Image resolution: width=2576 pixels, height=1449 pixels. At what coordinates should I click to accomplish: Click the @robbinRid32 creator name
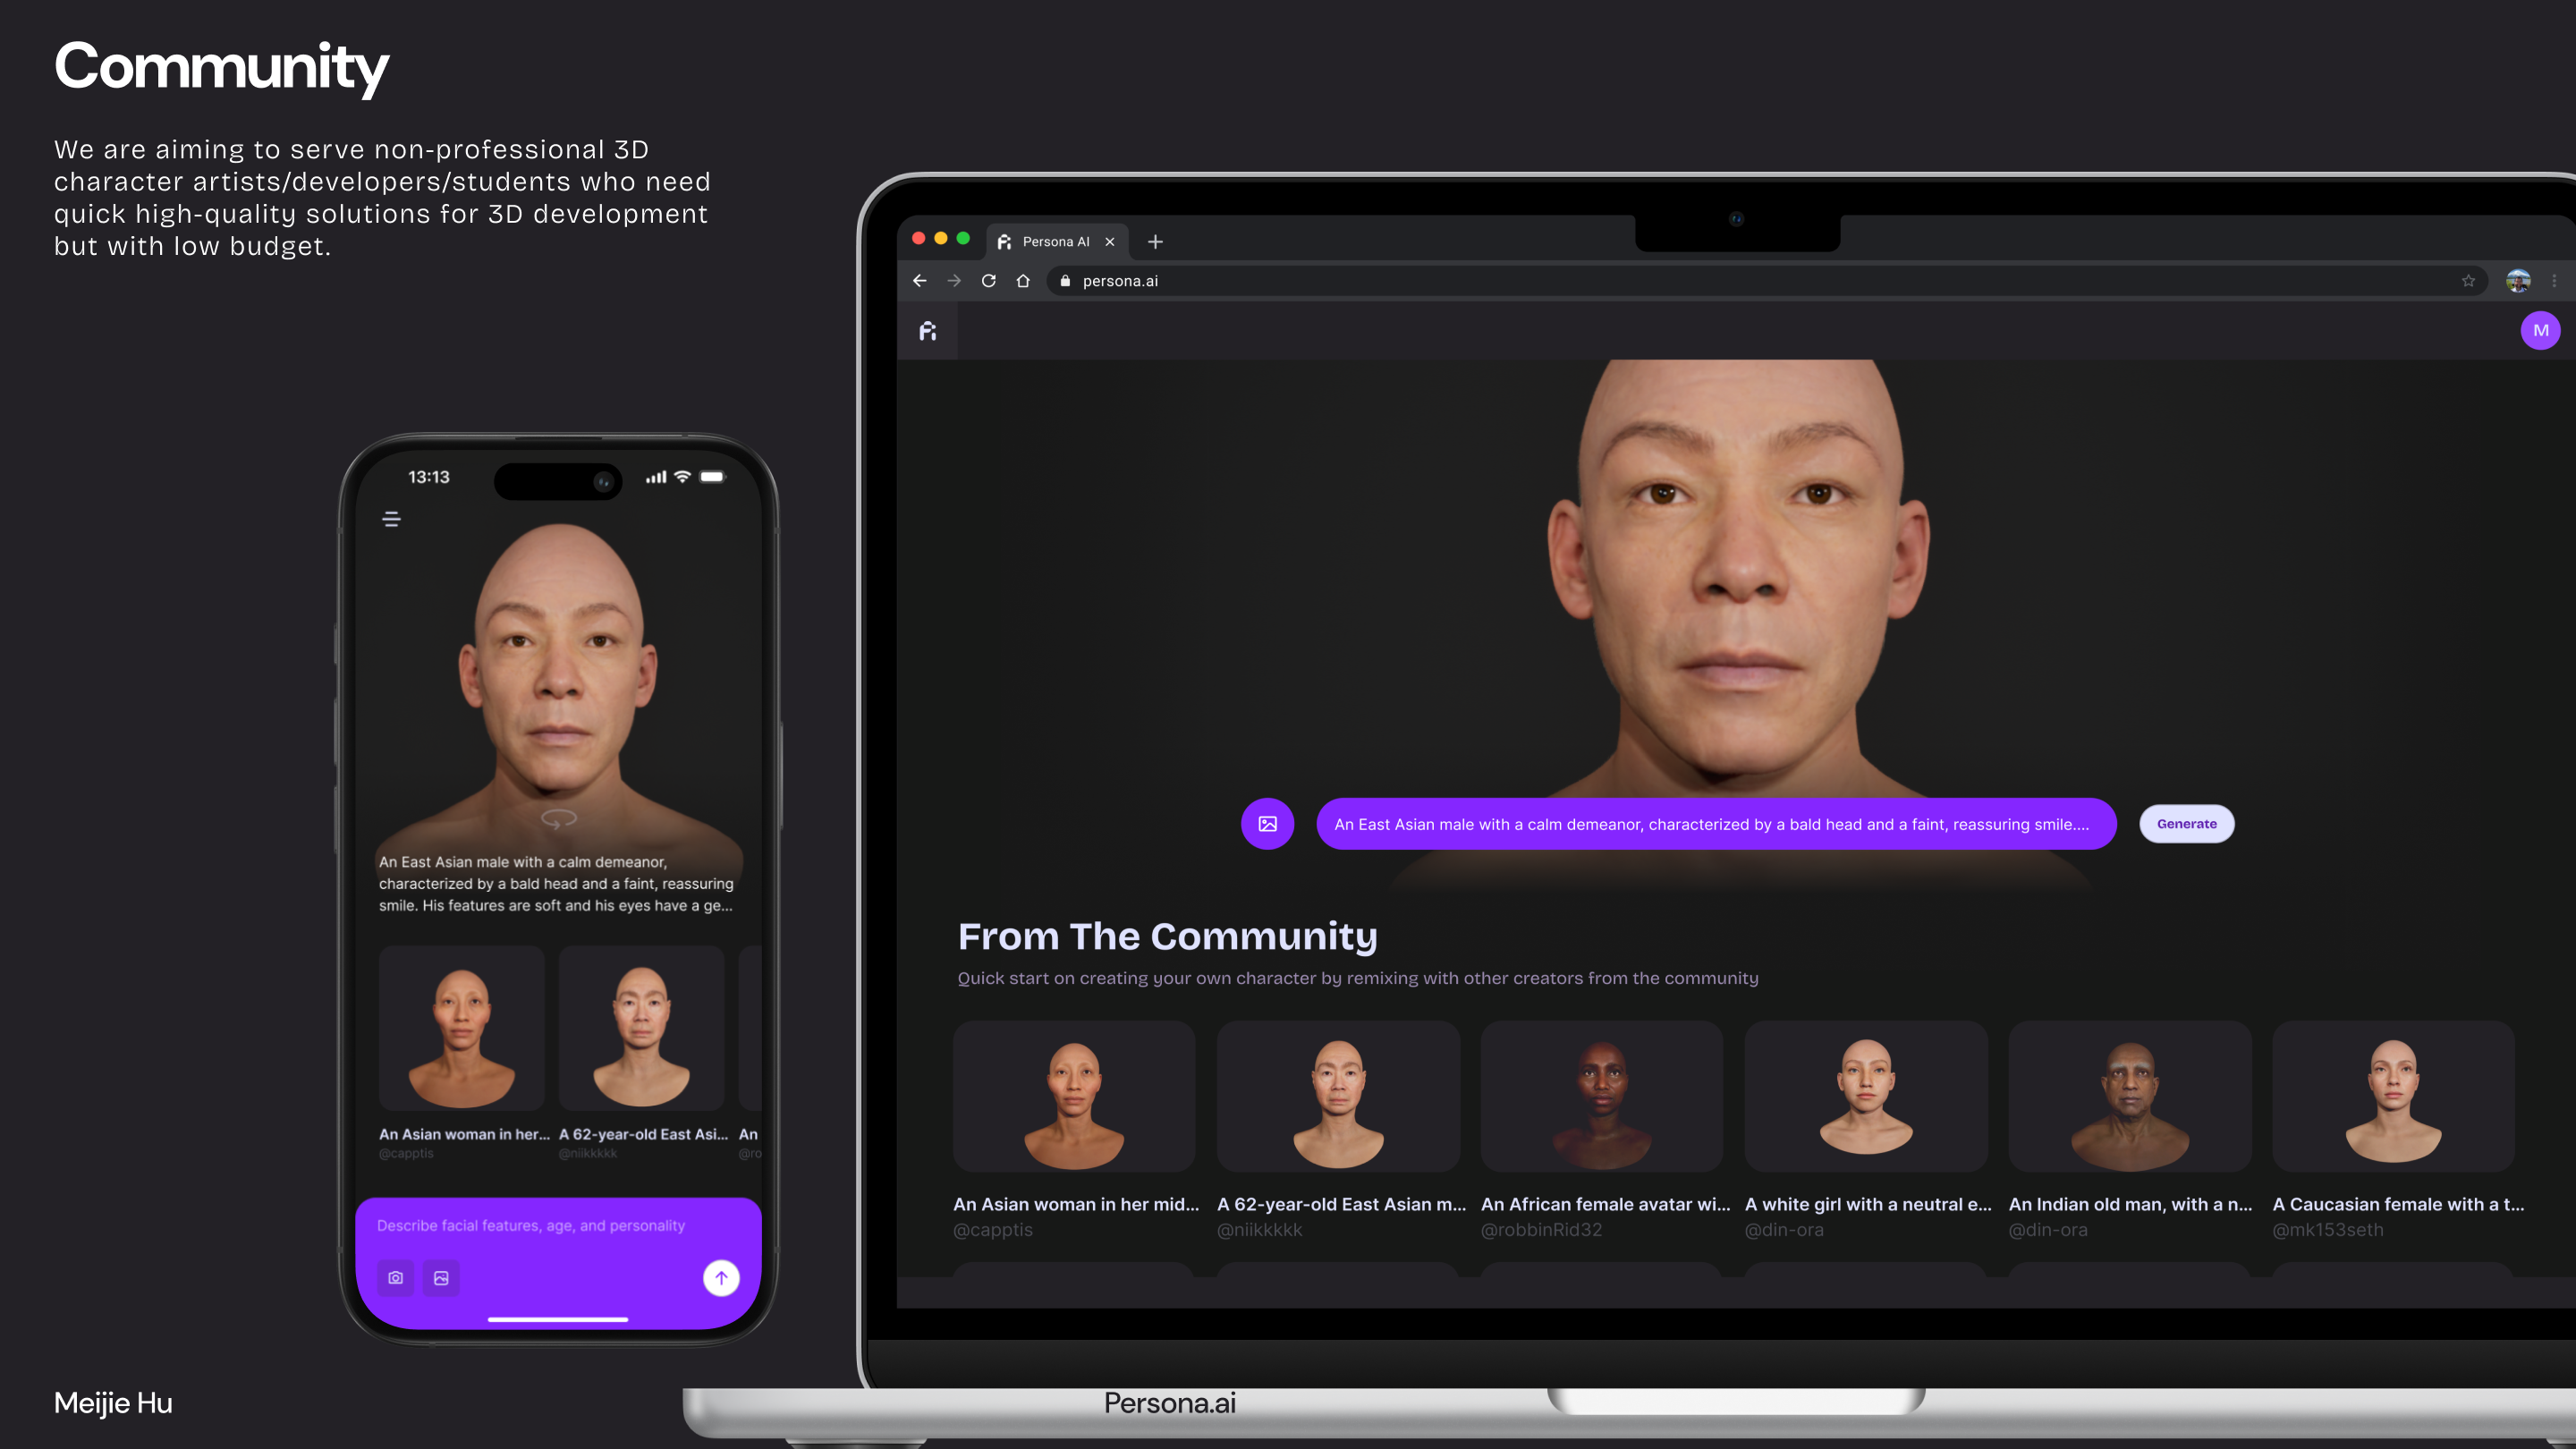[1541, 1229]
